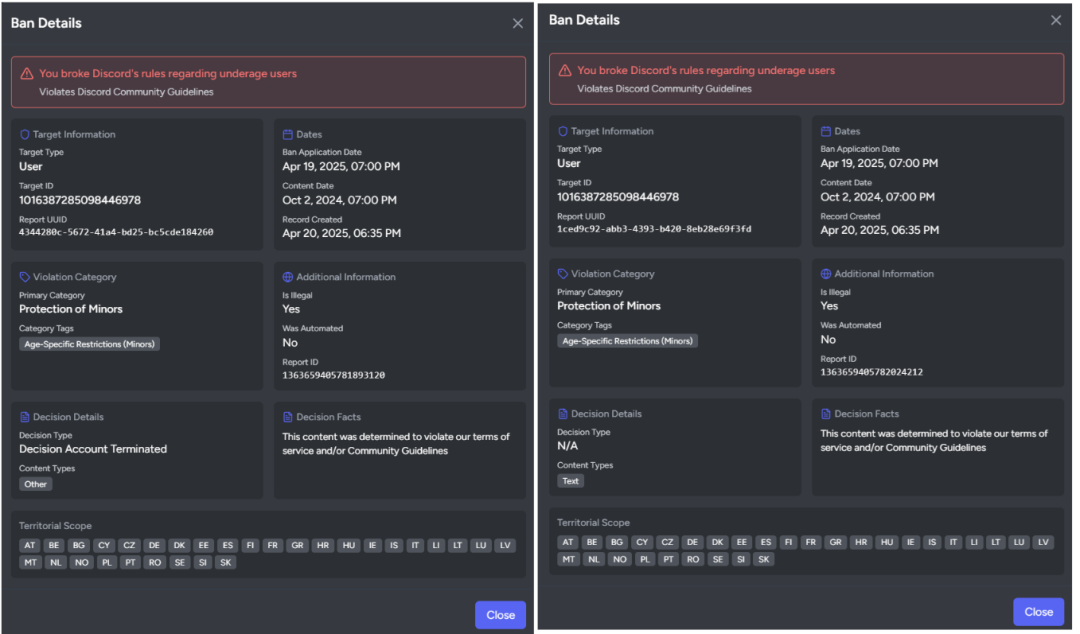The height and width of the screenshot is (634, 1080).
Task: Click the LV country tag in left dialog
Action: [506, 545]
